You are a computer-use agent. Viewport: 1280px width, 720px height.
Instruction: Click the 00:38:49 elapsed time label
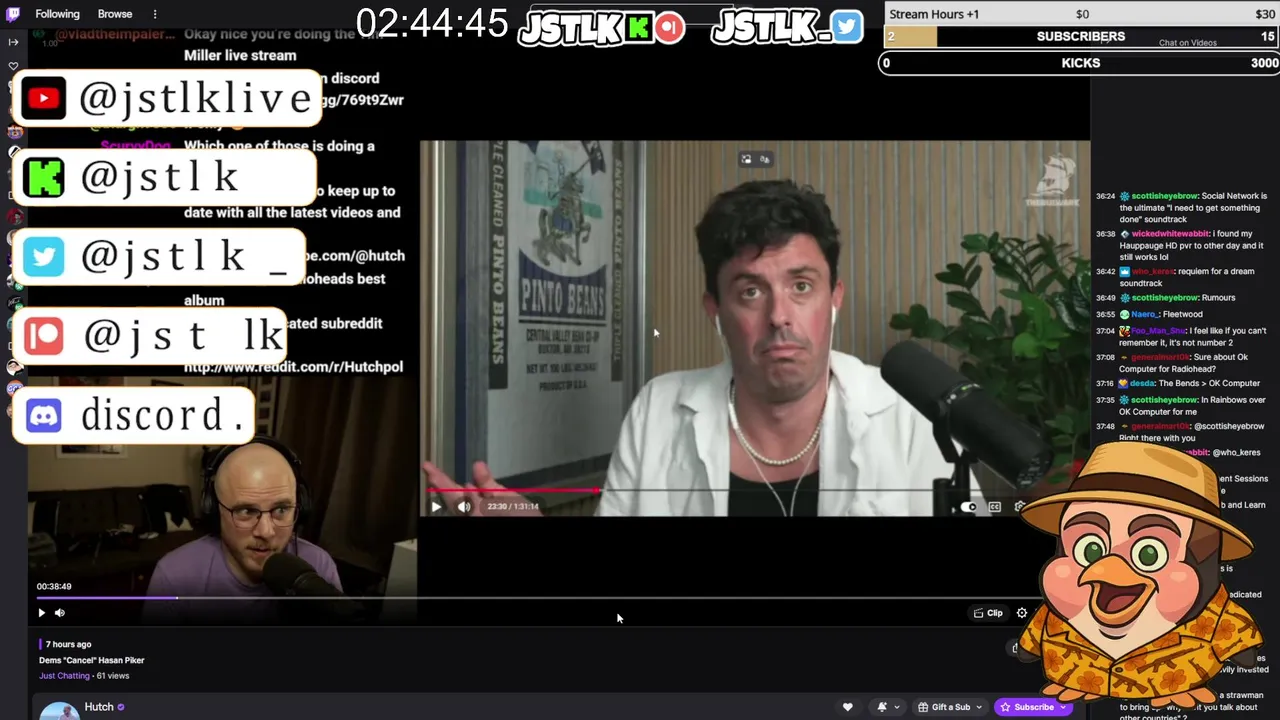54,587
